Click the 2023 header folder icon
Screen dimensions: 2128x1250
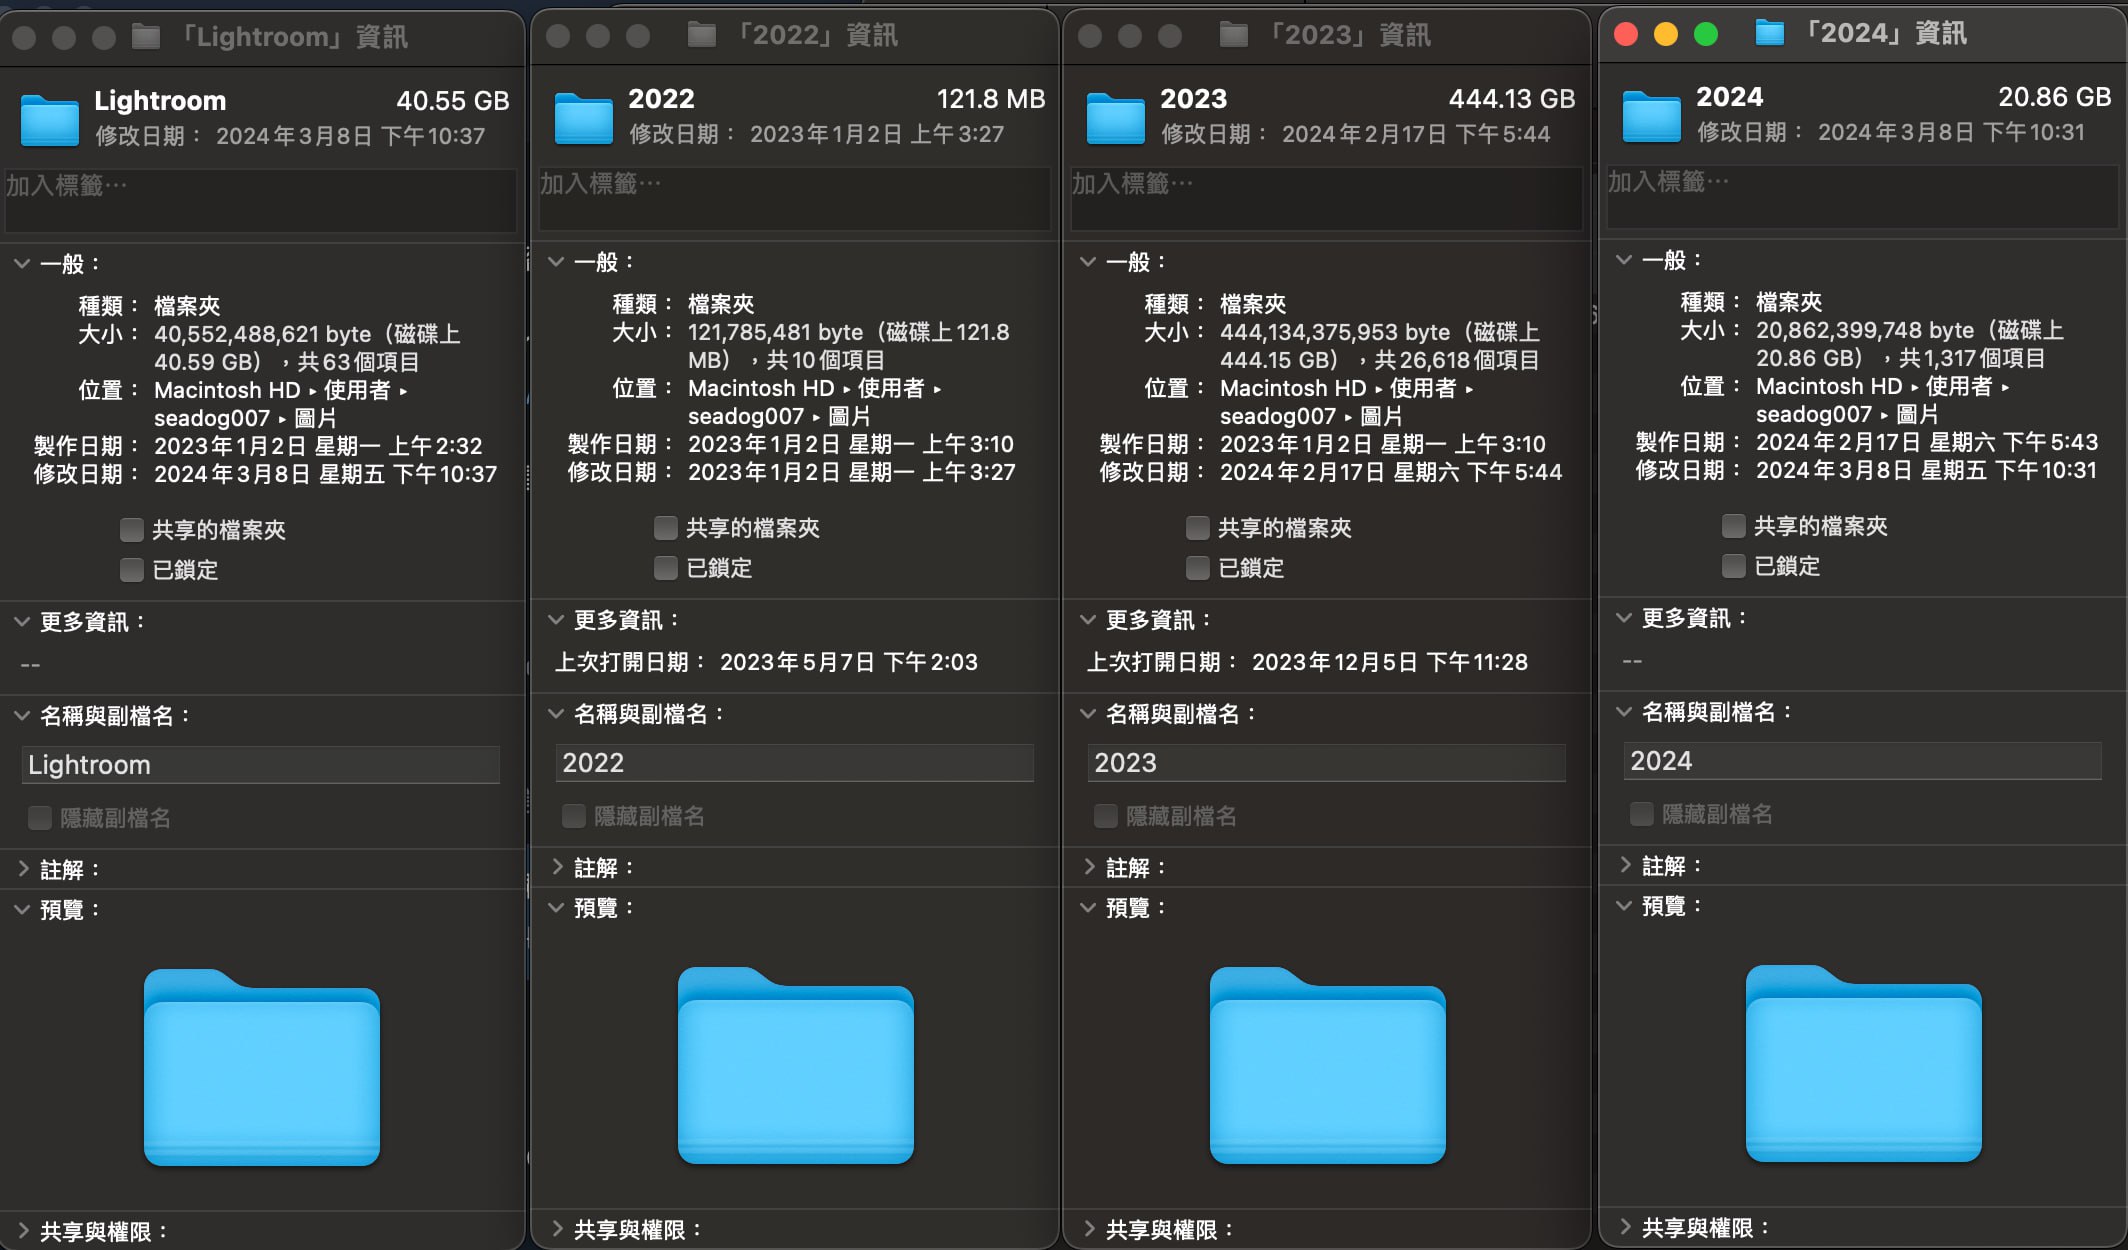(x=1115, y=117)
